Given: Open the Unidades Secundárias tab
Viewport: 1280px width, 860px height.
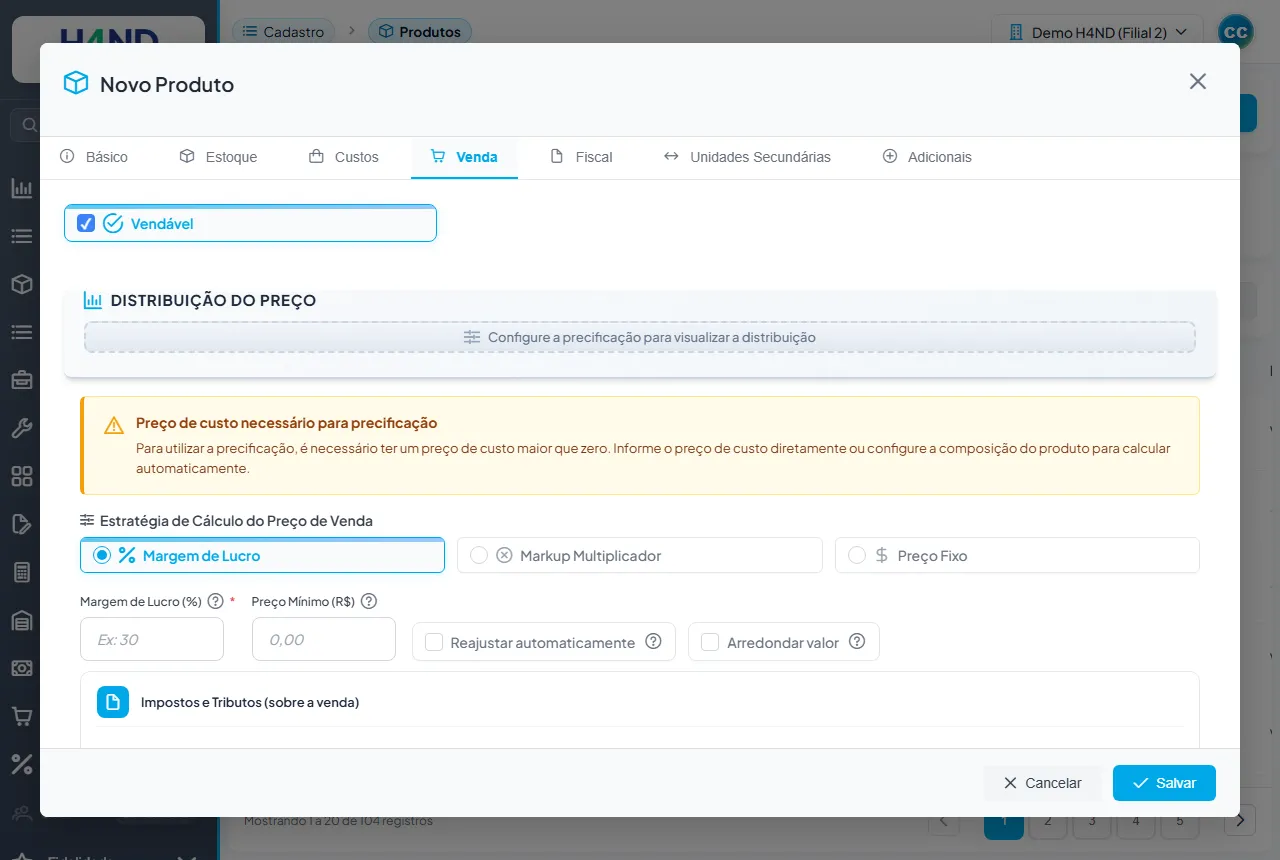Looking at the screenshot, I should pyautogui.click(x=747, y=157).
